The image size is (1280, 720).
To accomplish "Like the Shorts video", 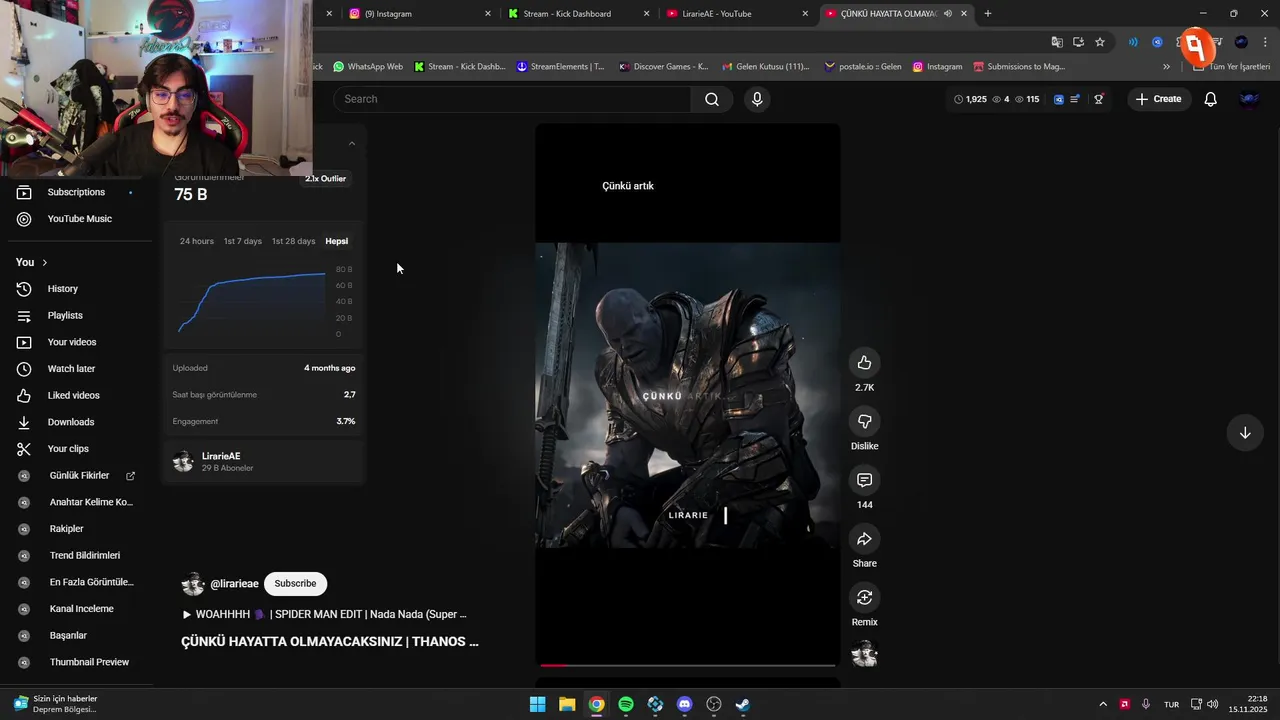I will click(864, 363).
